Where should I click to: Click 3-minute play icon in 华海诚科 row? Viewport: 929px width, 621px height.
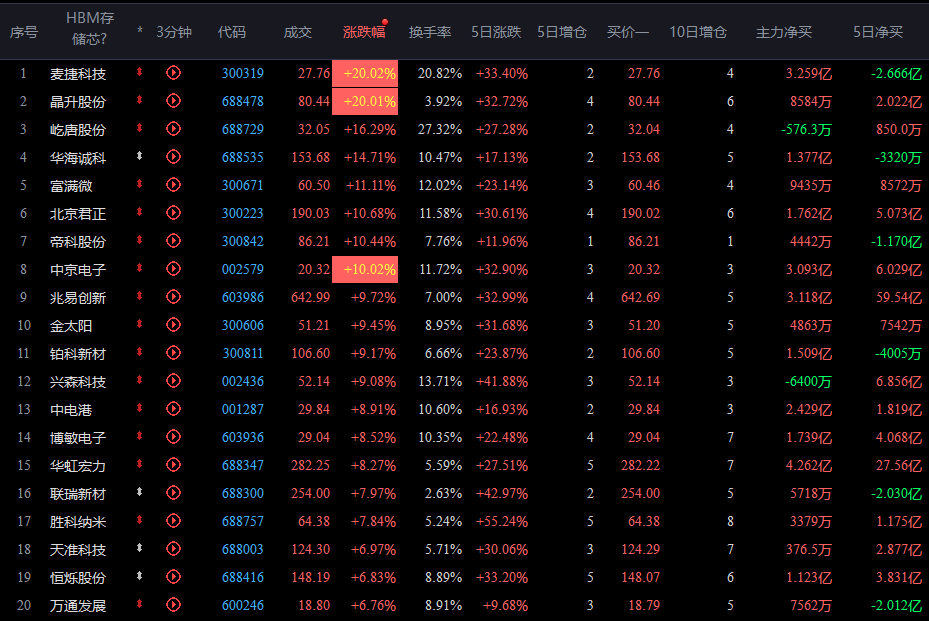pos(173,157)
